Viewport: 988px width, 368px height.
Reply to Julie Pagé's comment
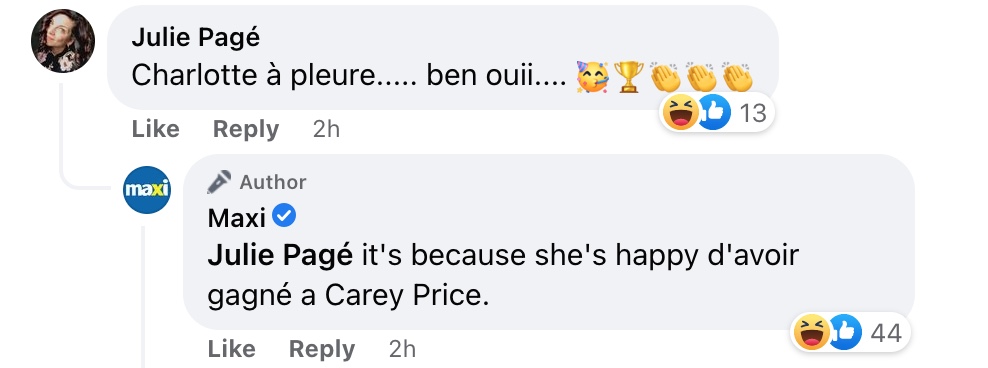click(246, 129)
